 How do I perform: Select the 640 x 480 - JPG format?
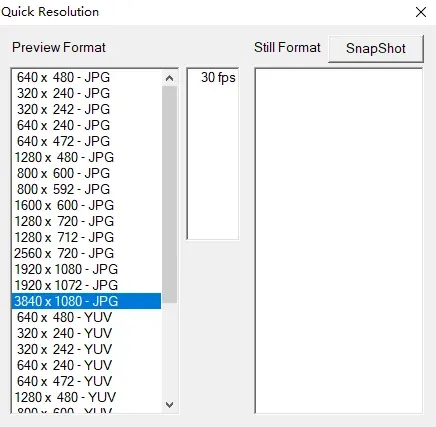pyautogui.click(x=87, y=77)
